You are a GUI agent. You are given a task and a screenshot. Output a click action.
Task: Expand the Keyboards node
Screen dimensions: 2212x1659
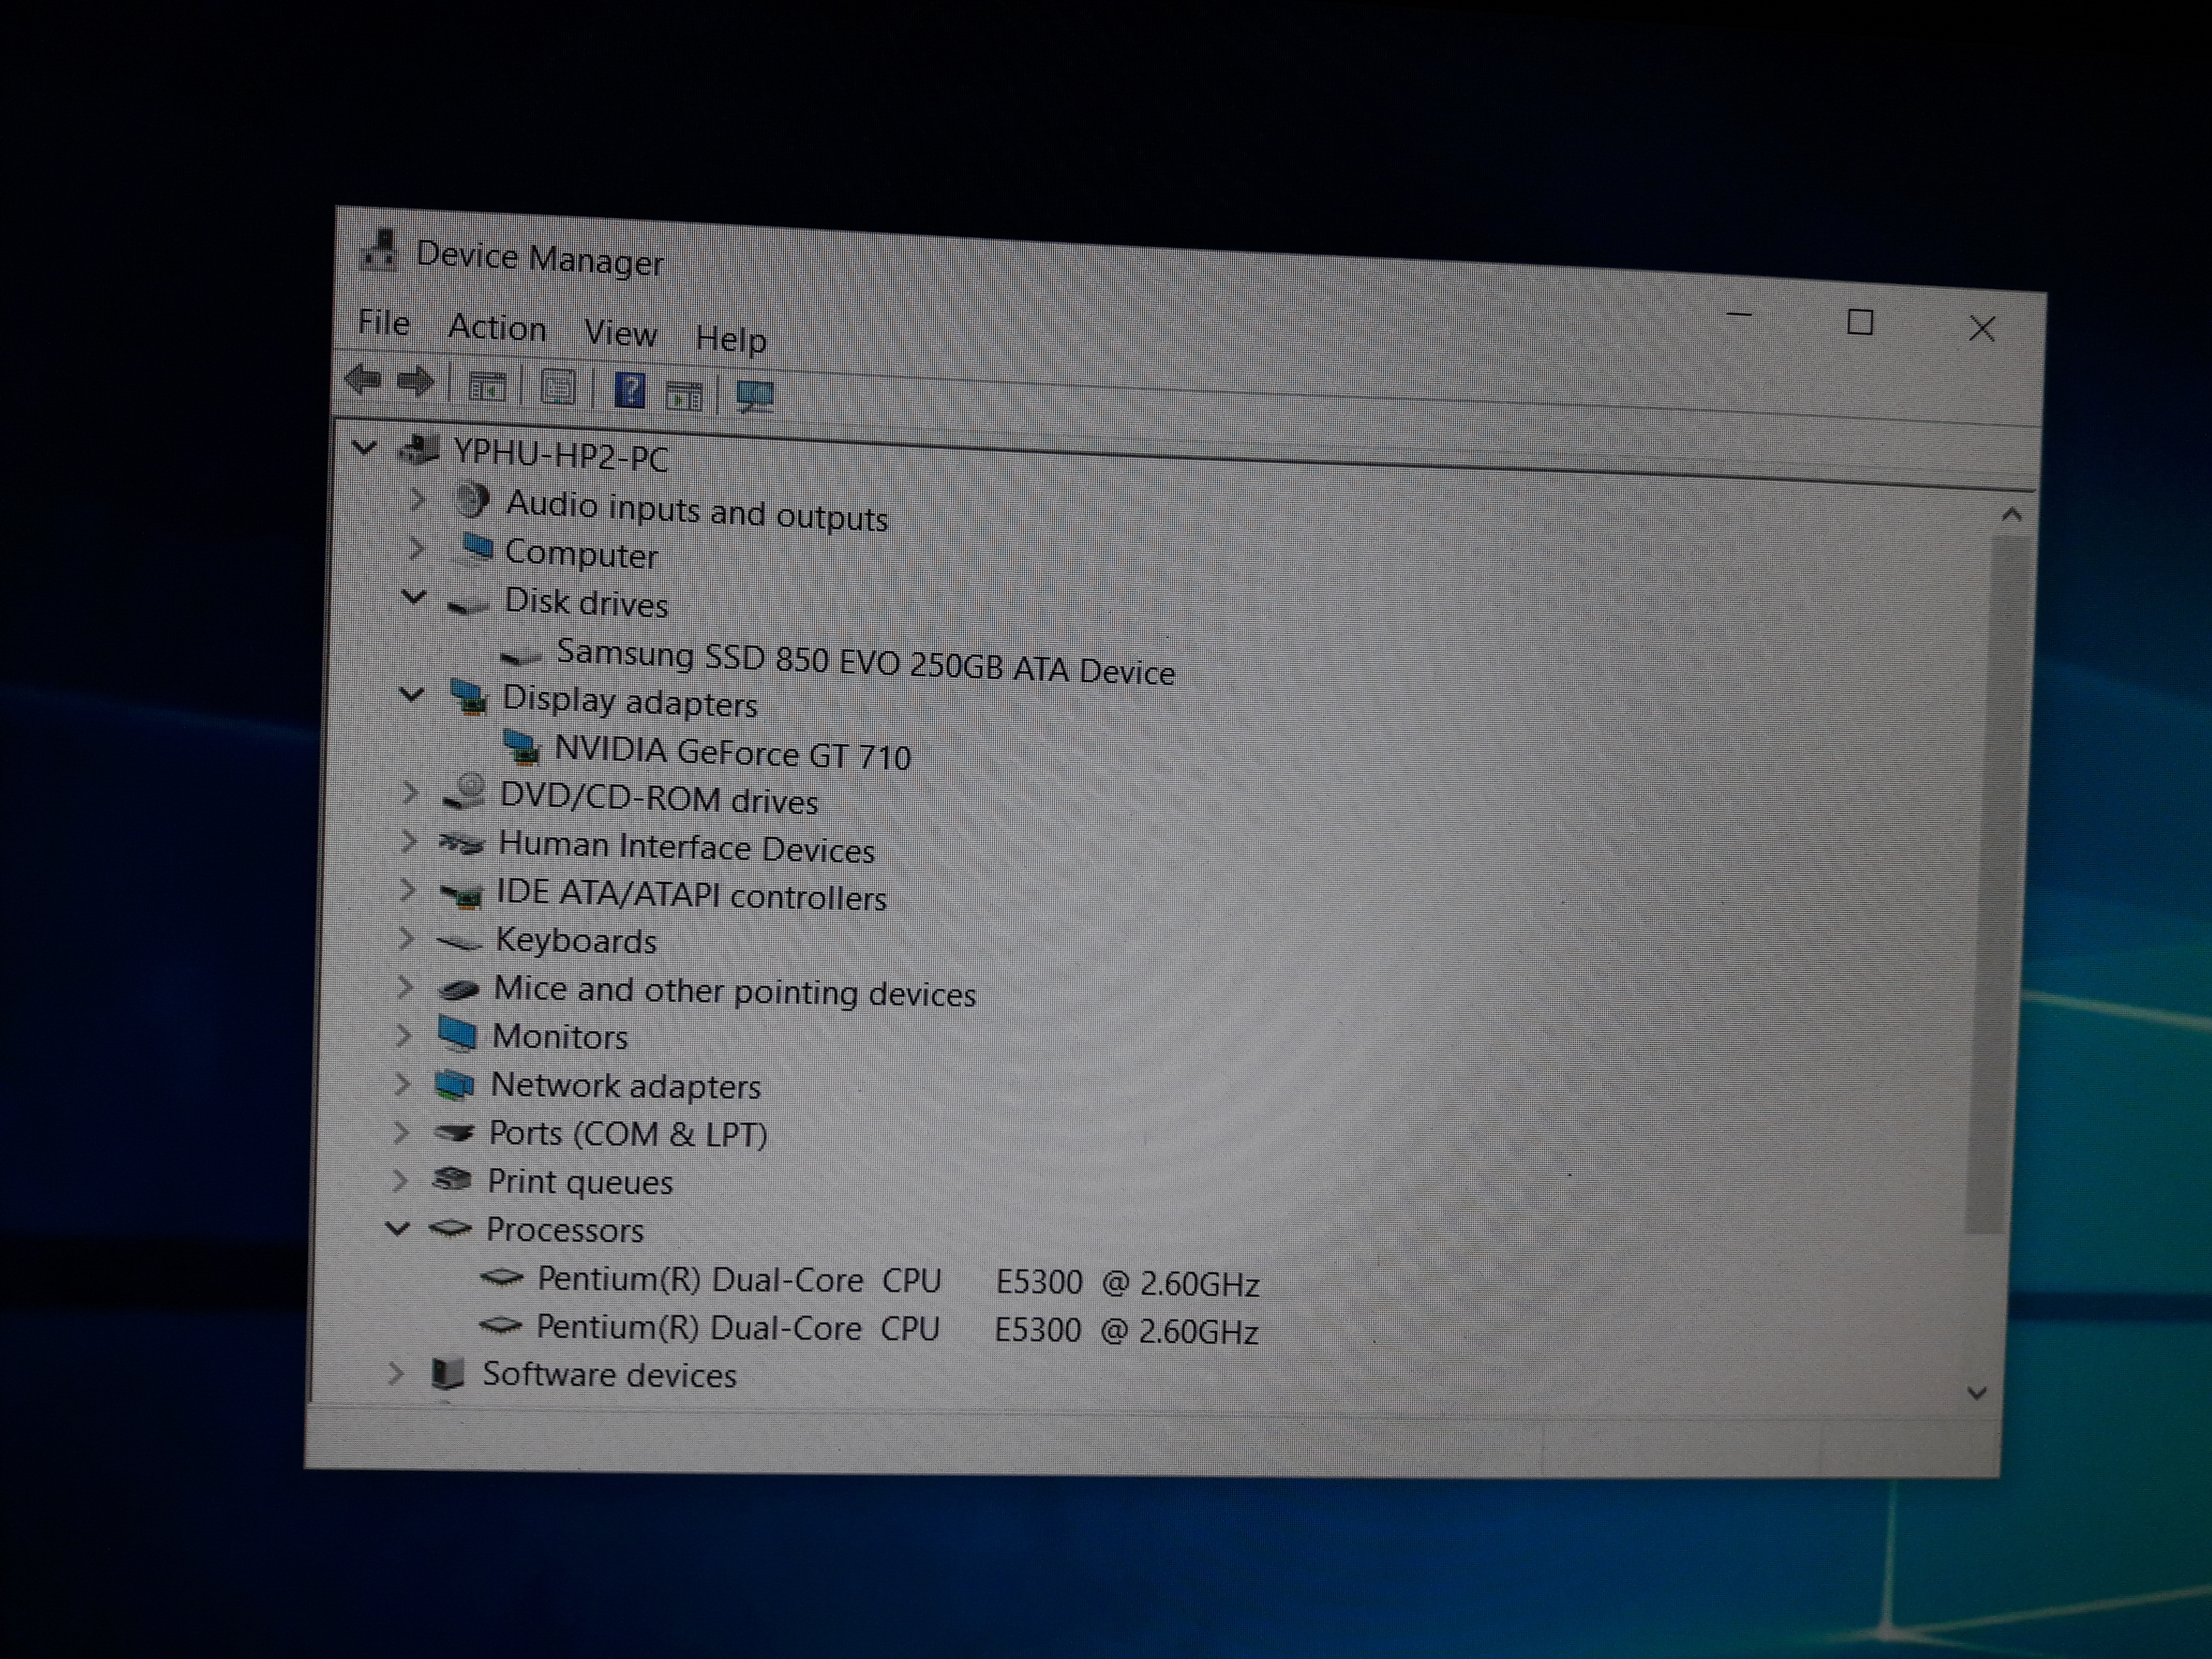[405, 938]
